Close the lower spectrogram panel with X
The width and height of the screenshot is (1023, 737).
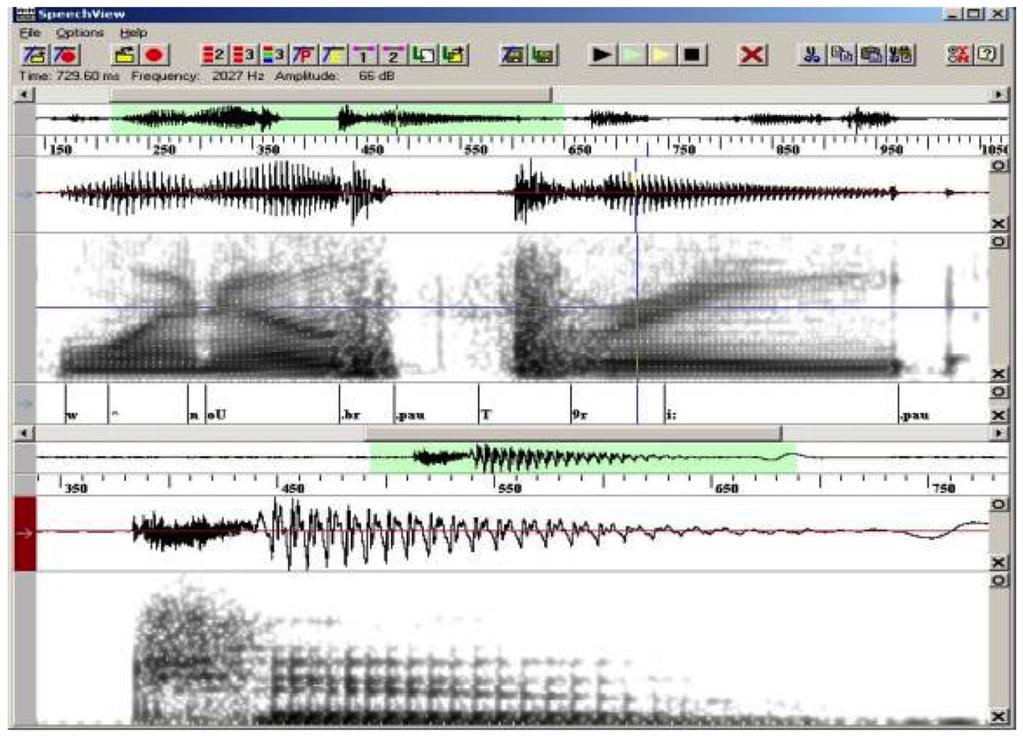click(998, 716)
